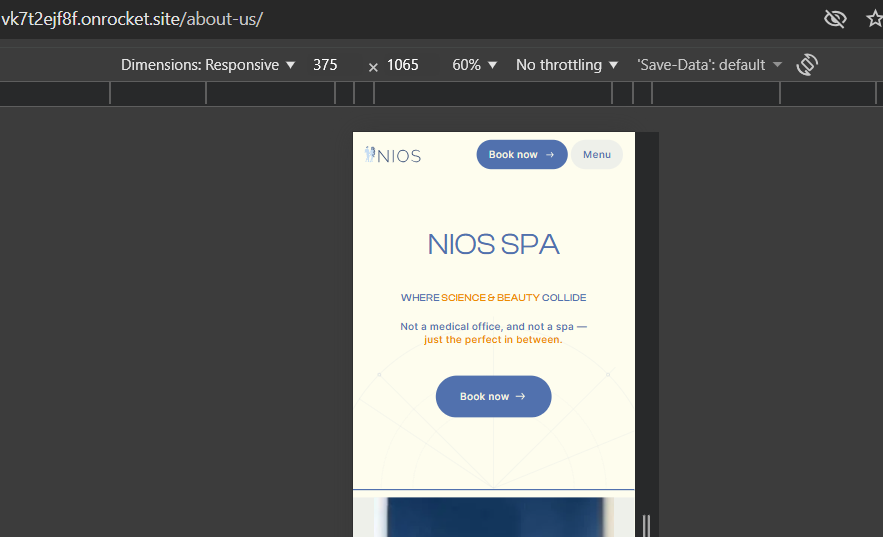883x537 pixels.
Task: Click the arrow icon in header Book now button
Action: tap(550, 155)
